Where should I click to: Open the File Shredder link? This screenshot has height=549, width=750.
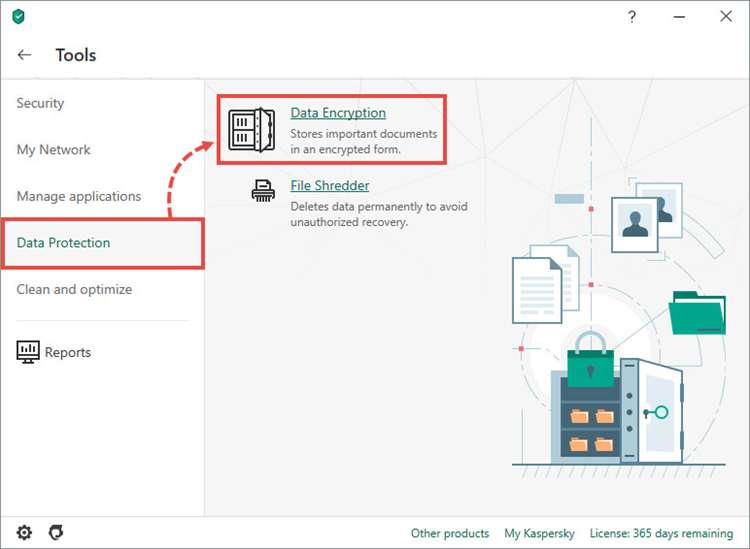[x=330, y=186]
